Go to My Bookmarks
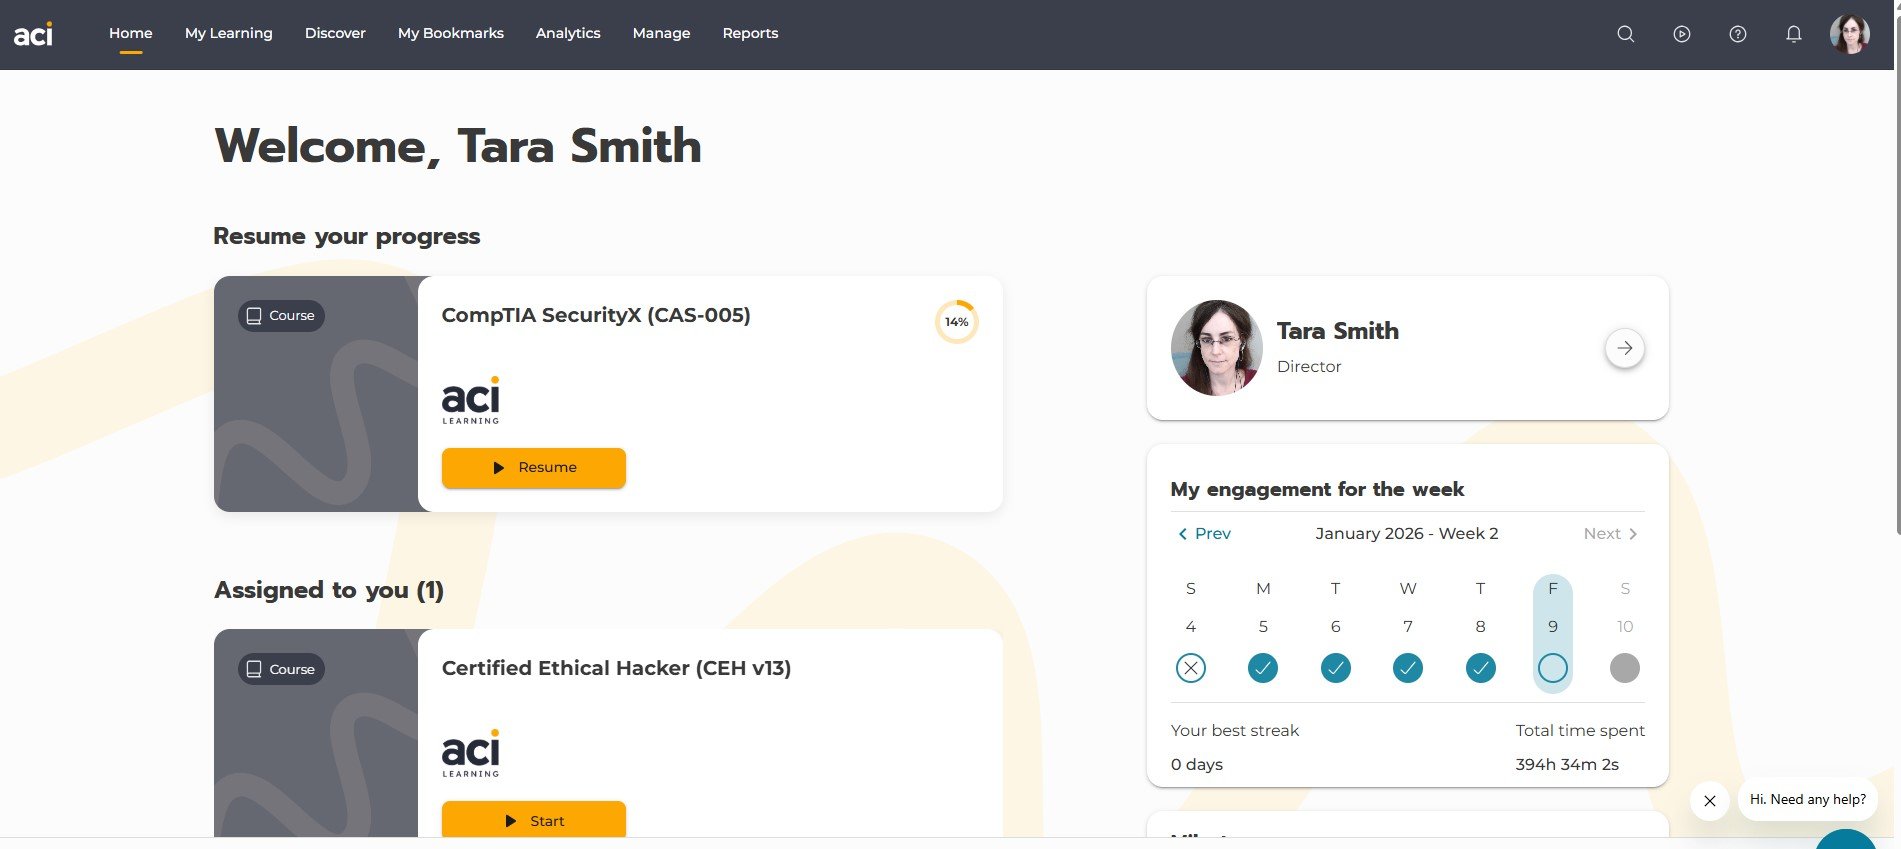 [451, 33]
